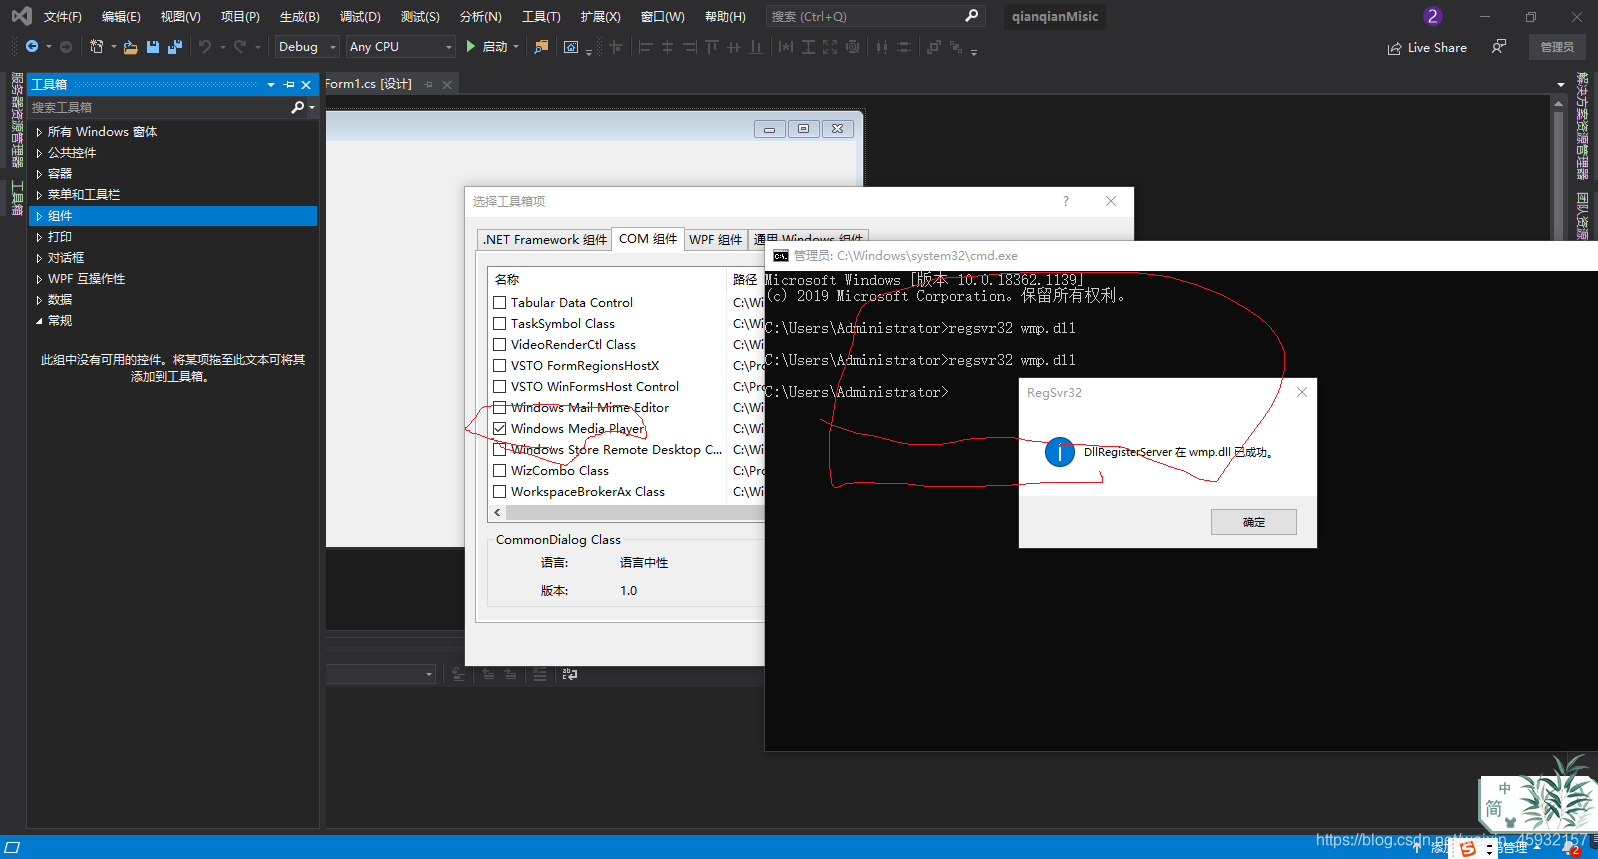The width and height of the screenshot is (1598, 859).
Task: Click the navigate backward arrow icon
Action: point(32,47)
